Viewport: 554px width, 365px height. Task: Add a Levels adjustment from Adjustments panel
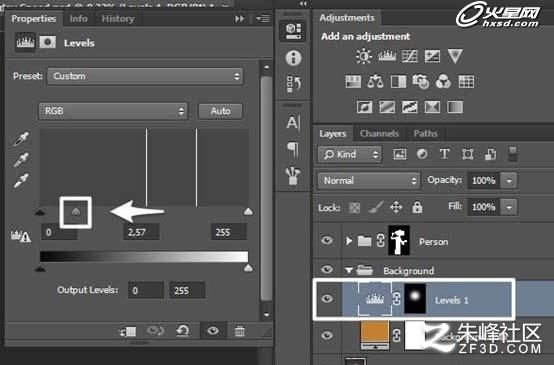click(x=387, y=56)
